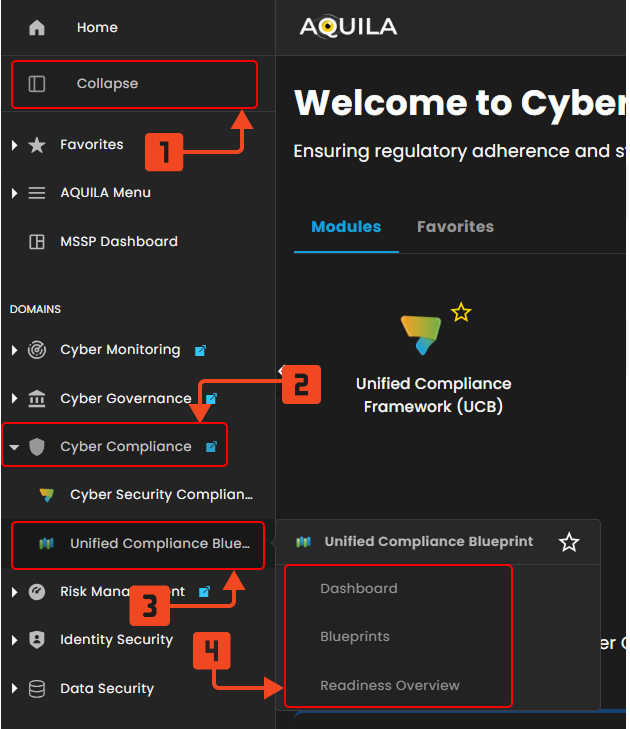Favorite the Unified Compliance Framework module star
This screenshot has width=630, height=729.
coord(460,313)
